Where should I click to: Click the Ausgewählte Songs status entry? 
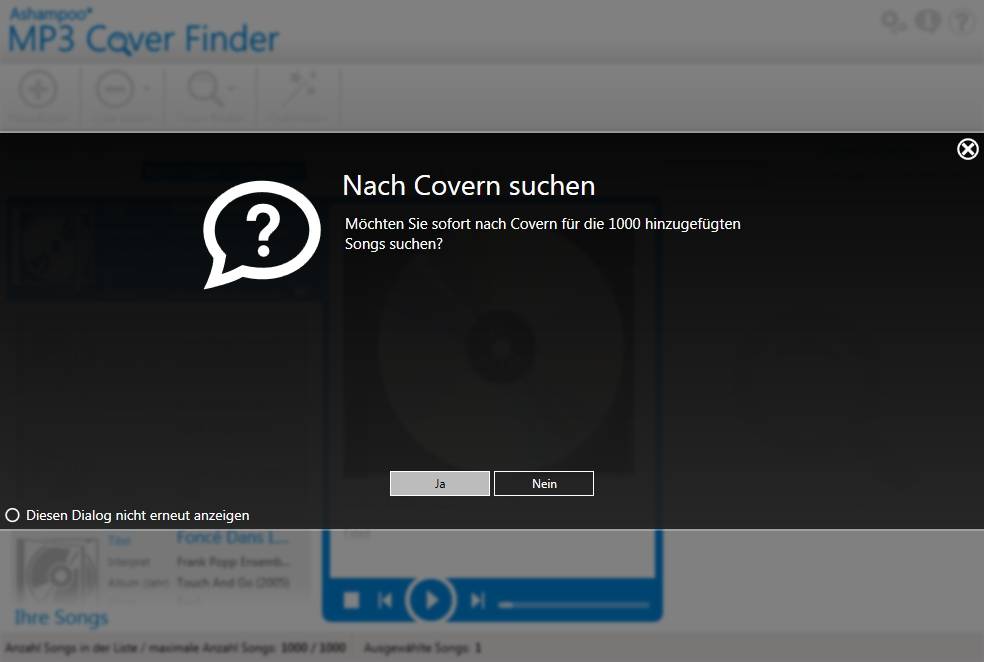click(x=422, y=648)
